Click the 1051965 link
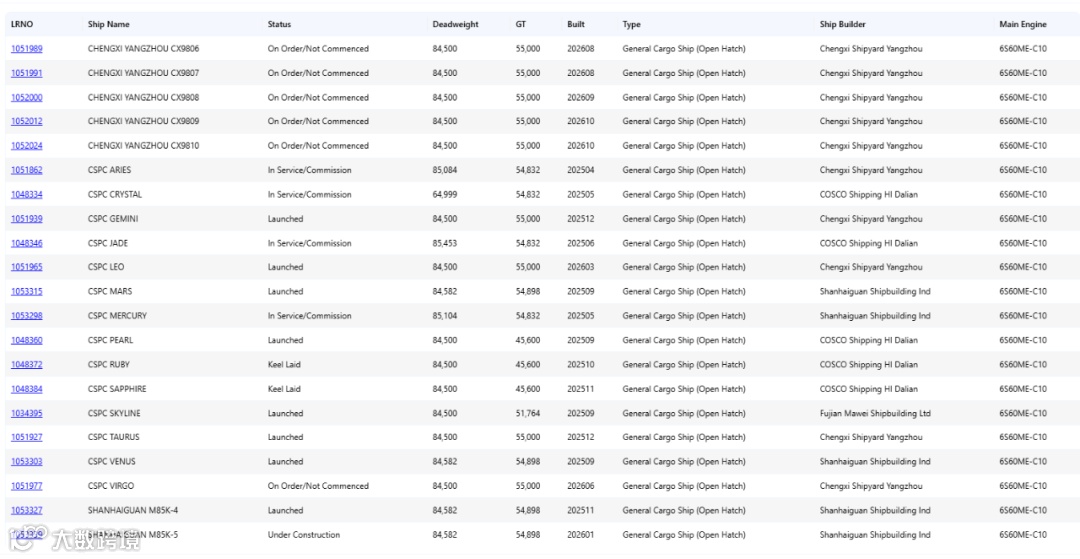The height and width of the screenshot is (559, 1080). (26, 267)
